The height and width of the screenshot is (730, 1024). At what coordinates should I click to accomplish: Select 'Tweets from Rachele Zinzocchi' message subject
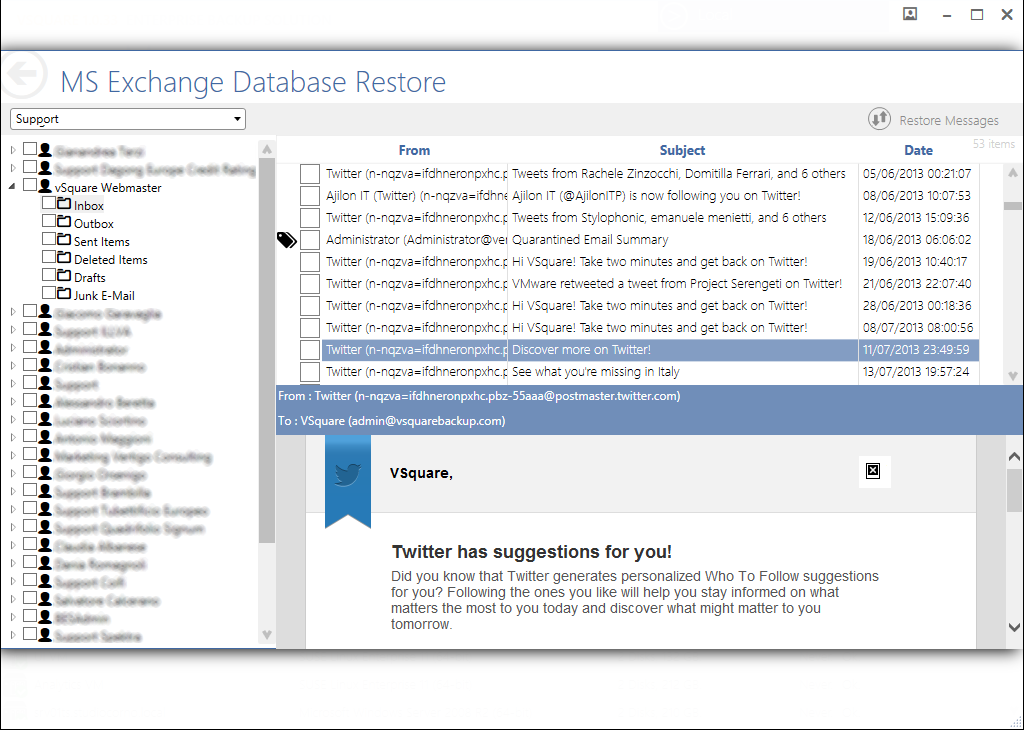tap(679, 174)
